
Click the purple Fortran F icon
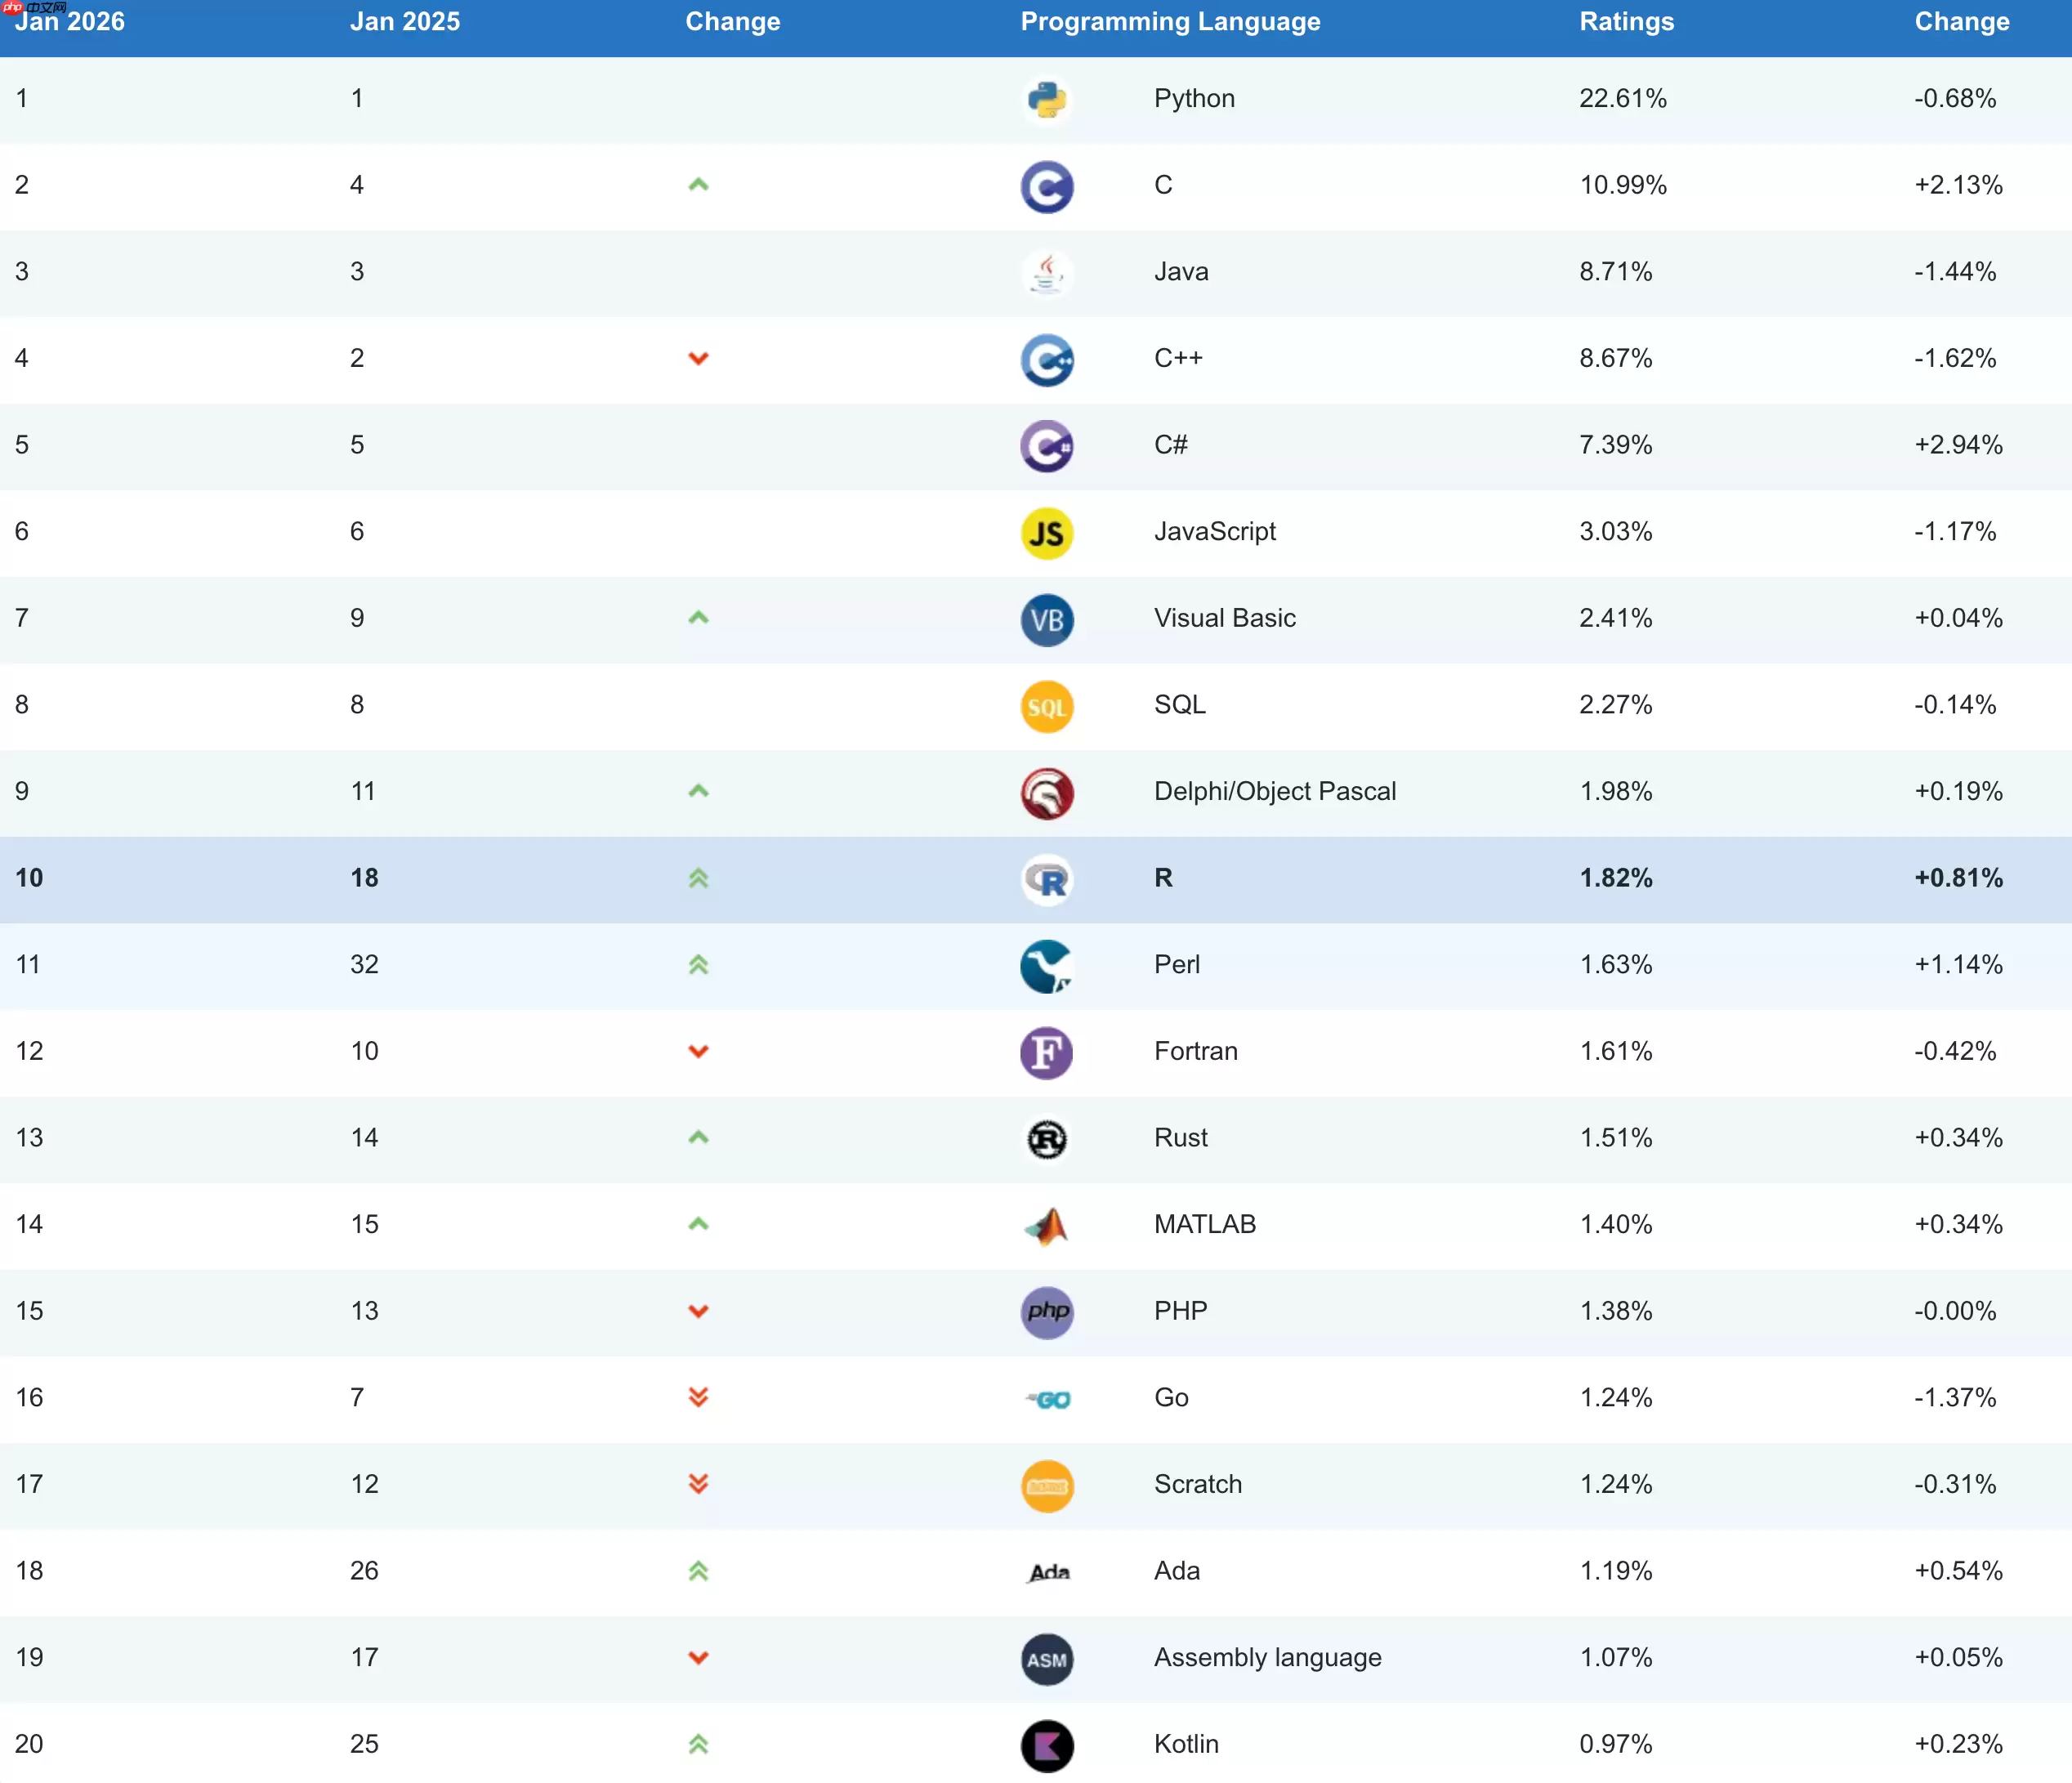[x=1047, y=1053]
